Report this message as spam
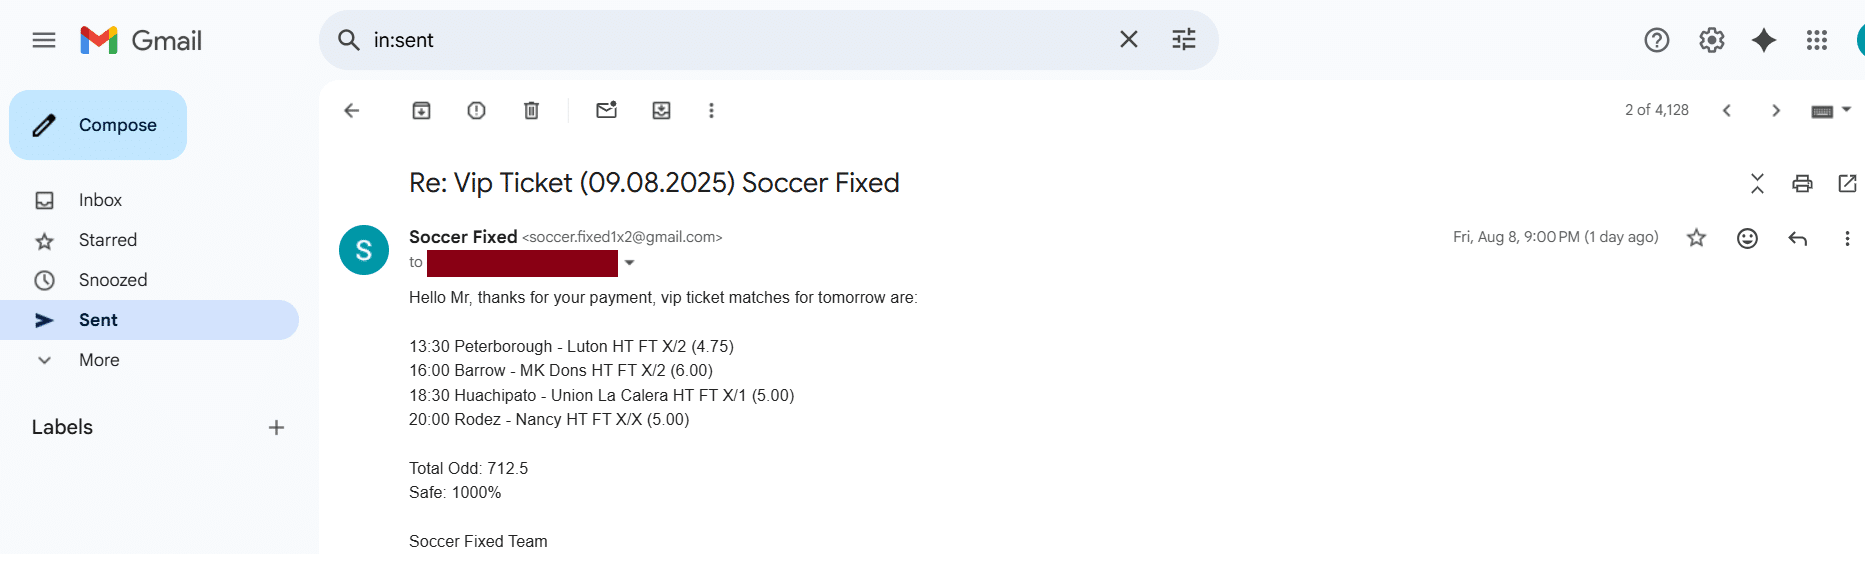Image resolution: width=1865 pixels, height=561 pixels. click(x=477, y=110)
